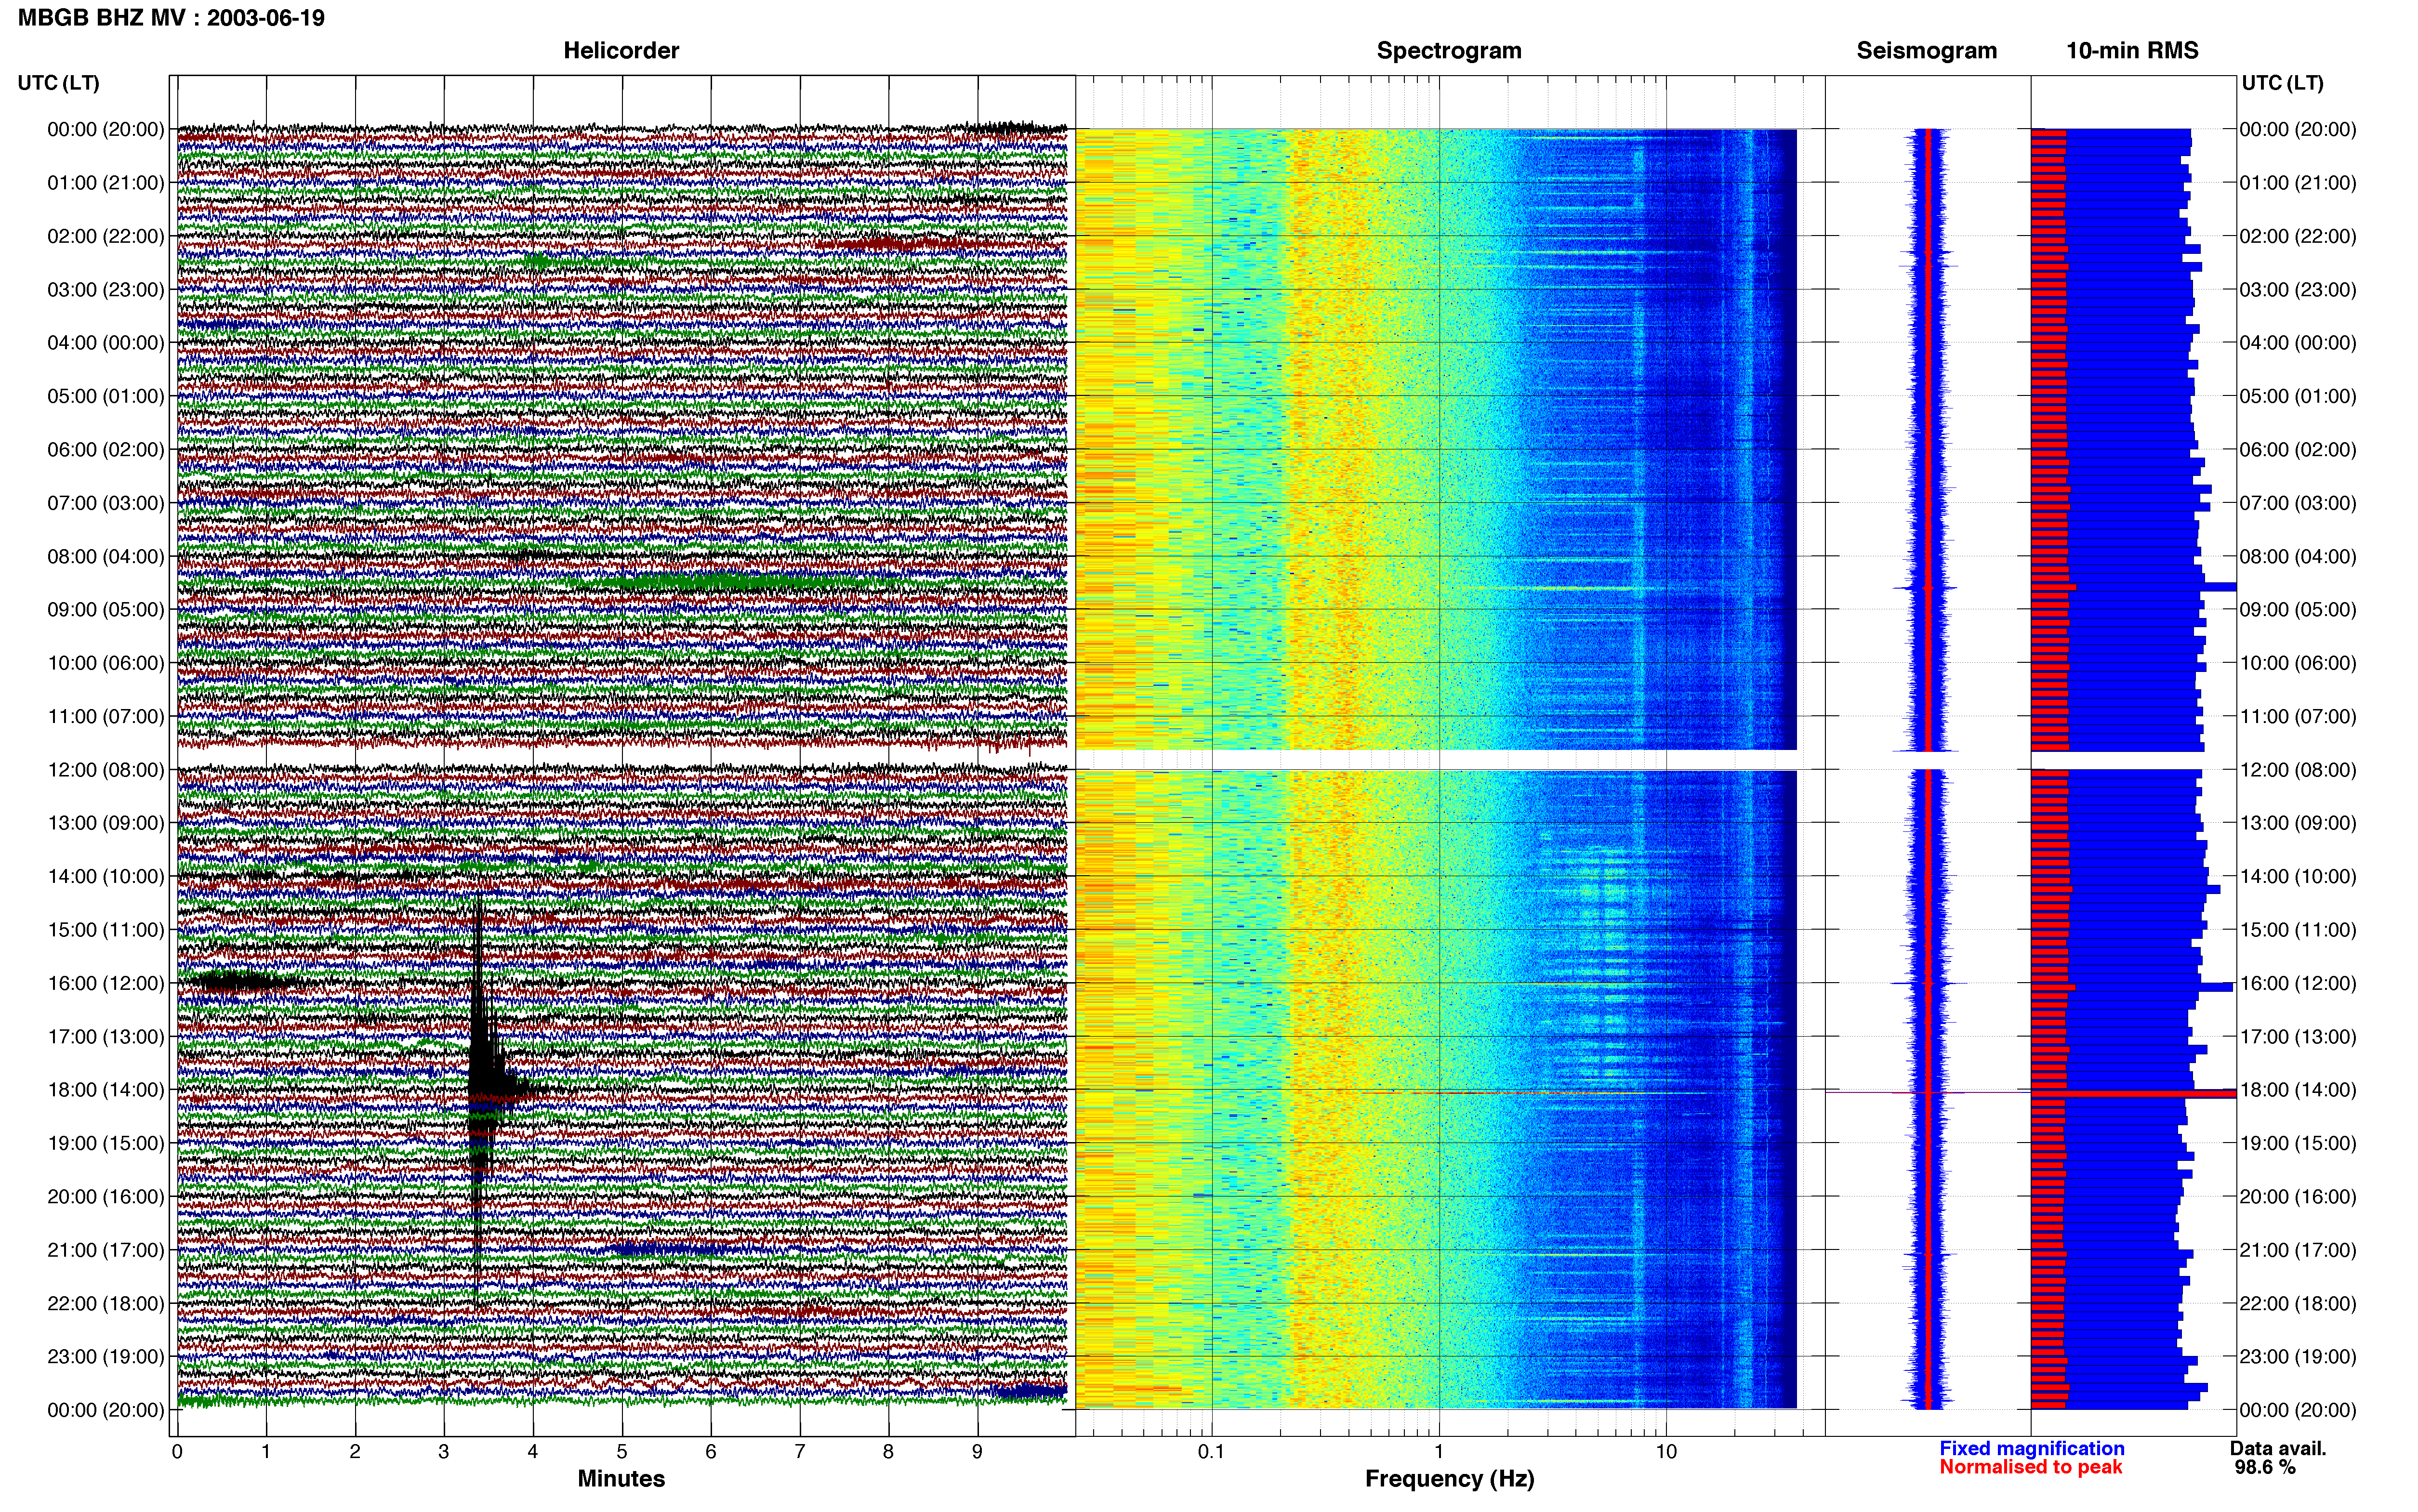Click "13:00 (09:00)" on the right time axis

(x=2298, y=823)
